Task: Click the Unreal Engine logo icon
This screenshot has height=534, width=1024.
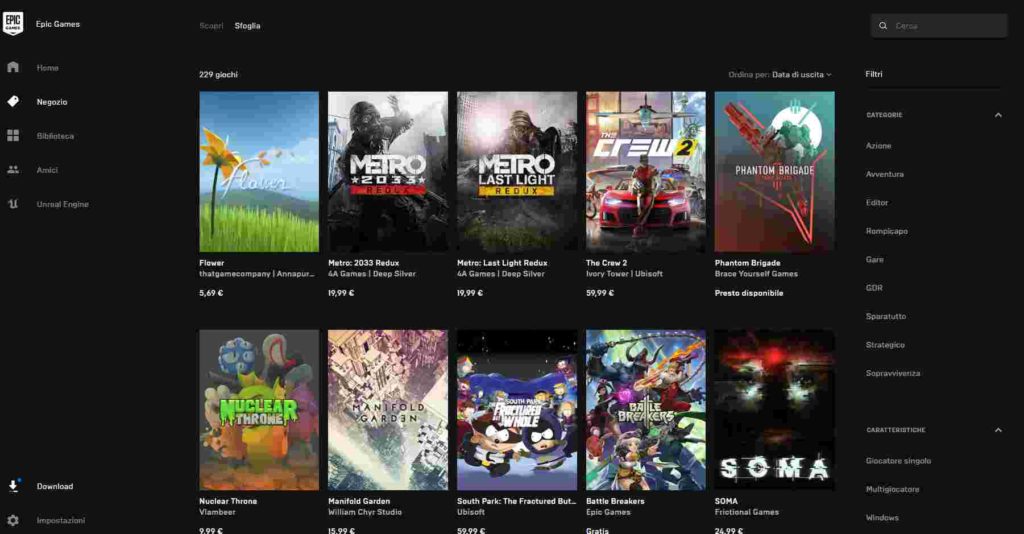Action: [13, 204]
